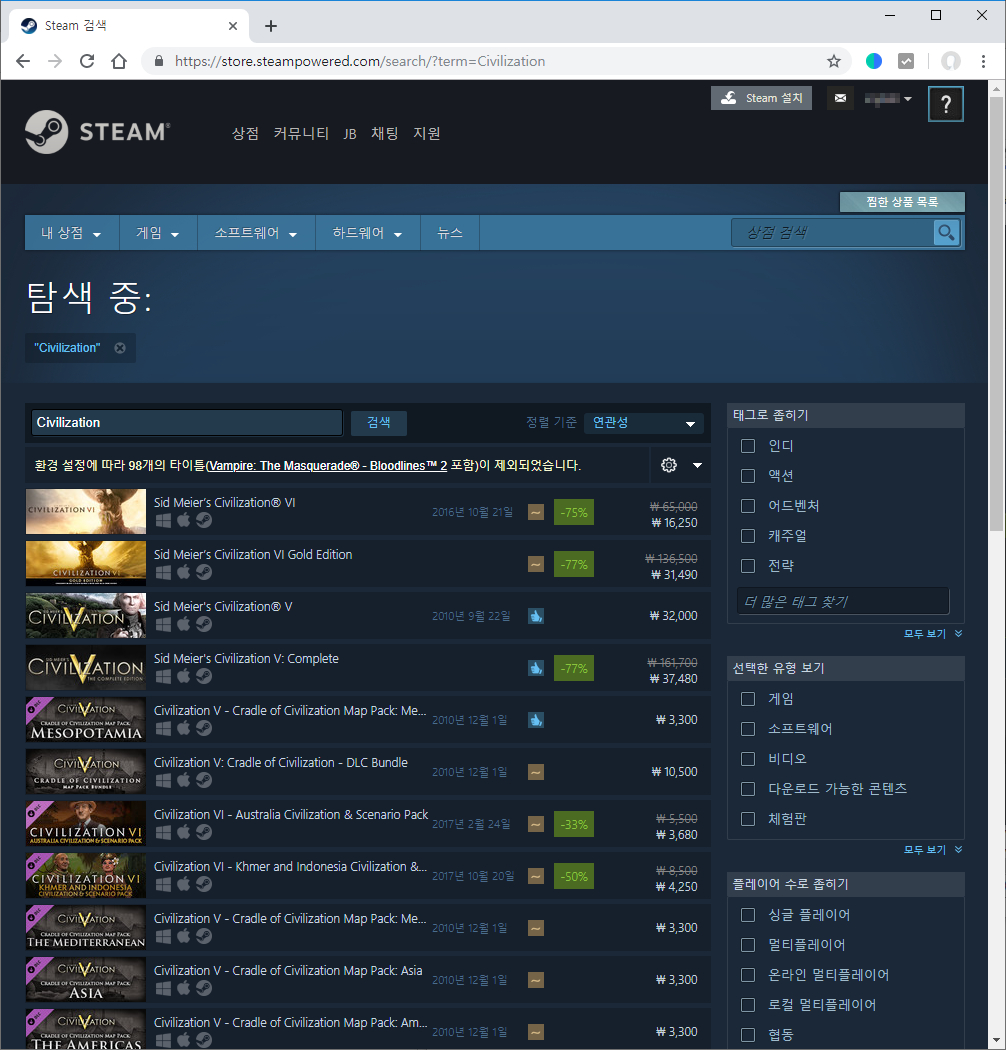Open the 커뮤니티 header menu
The width and height of the screenshot is (1006, 1050).
301,133
